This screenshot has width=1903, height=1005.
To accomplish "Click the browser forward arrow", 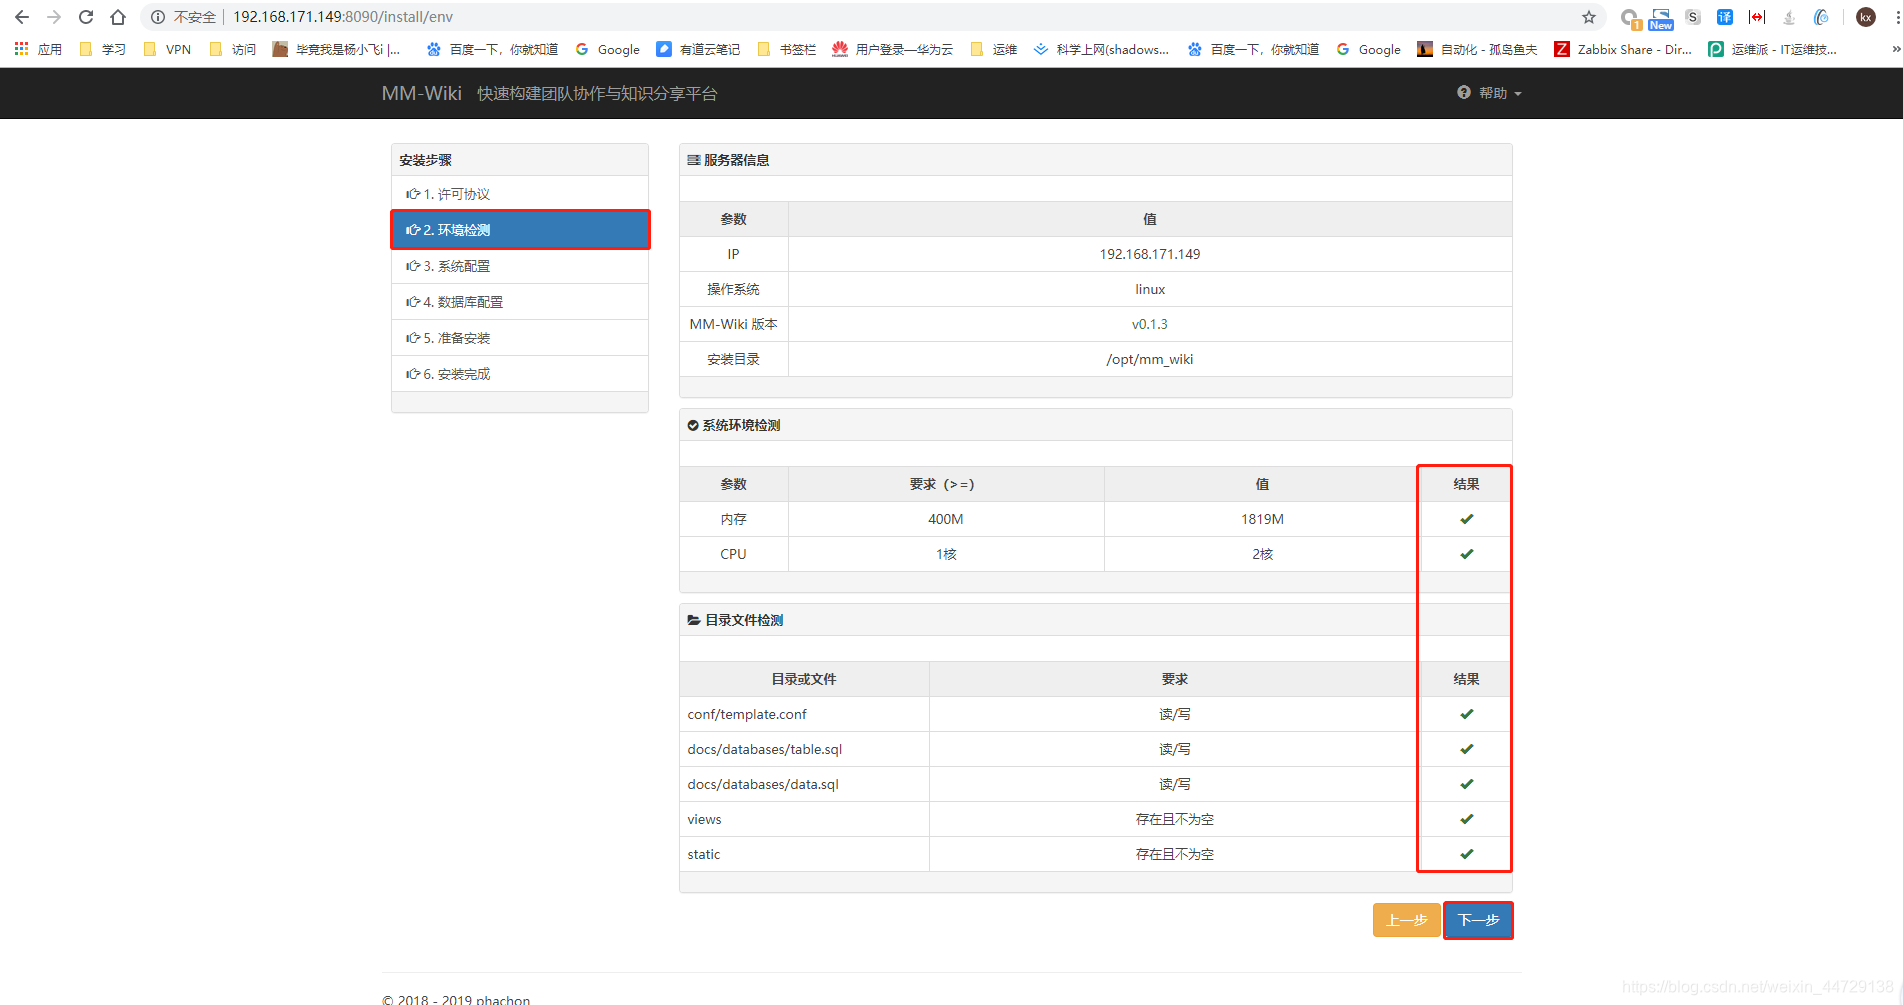I will click(54, 17).
